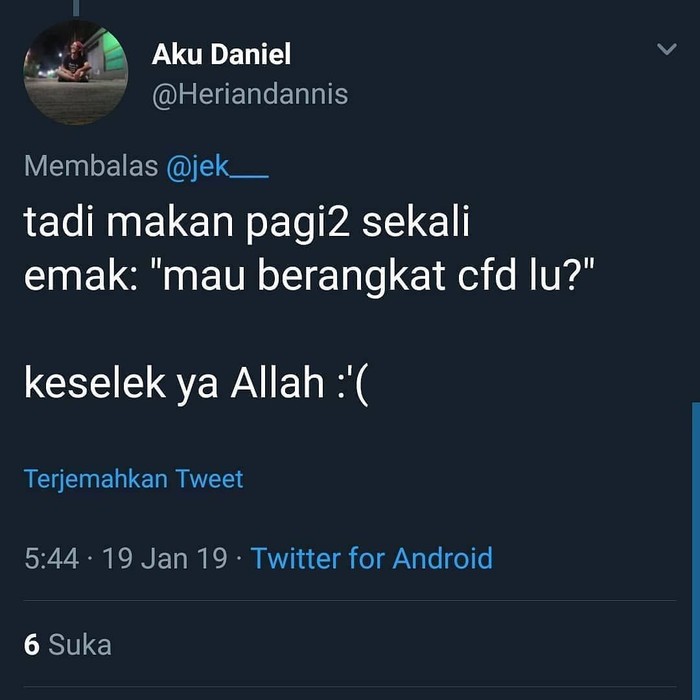Click the thread connector line above avatar

(76, 8)
